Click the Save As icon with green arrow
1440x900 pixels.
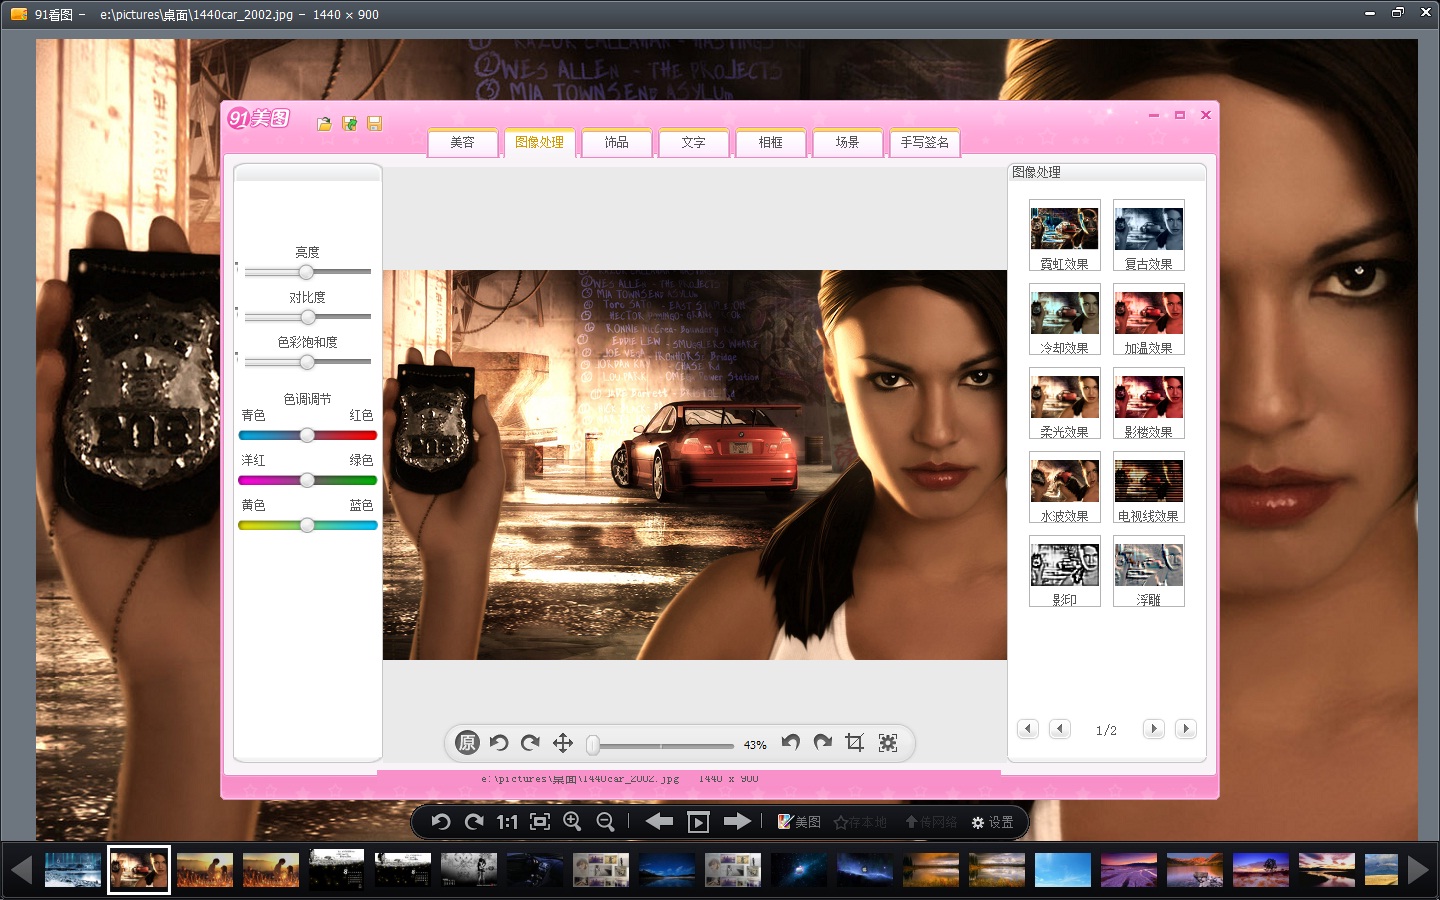click(x=349, y=124)
